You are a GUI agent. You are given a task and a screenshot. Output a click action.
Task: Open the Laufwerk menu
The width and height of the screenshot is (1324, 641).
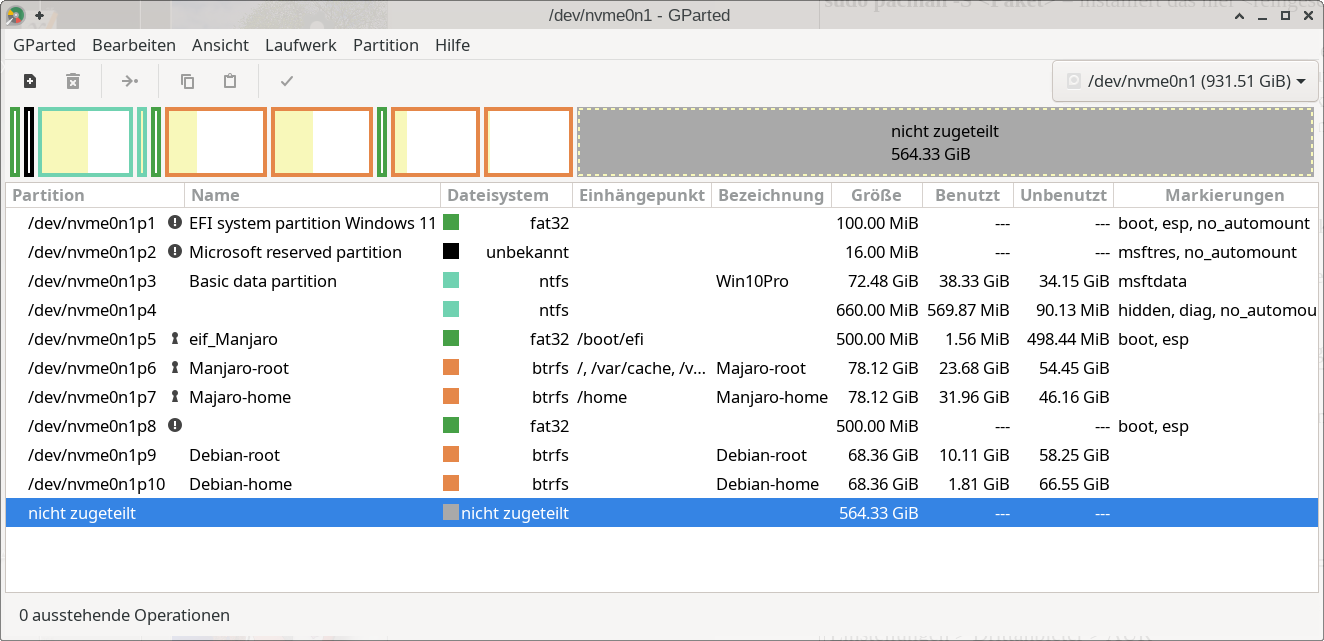click(301, 45)
